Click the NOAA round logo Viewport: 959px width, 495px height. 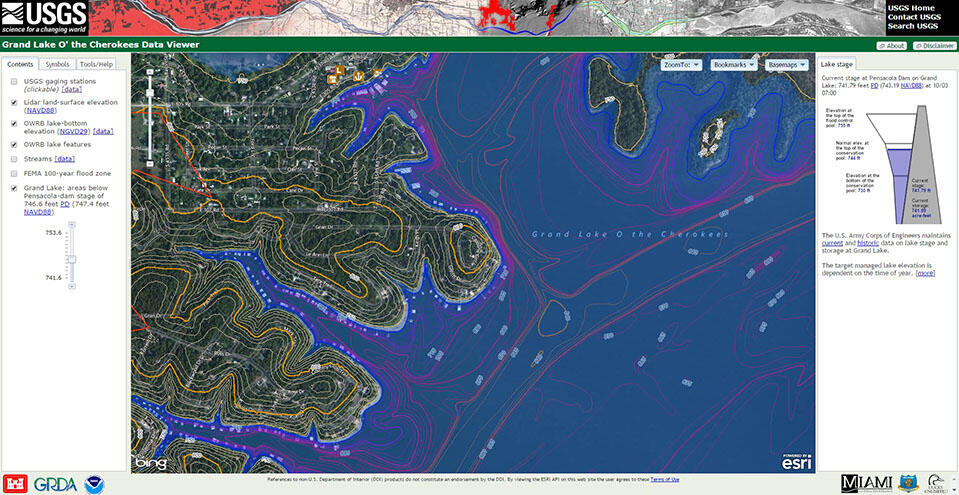[x=95, y=484]
